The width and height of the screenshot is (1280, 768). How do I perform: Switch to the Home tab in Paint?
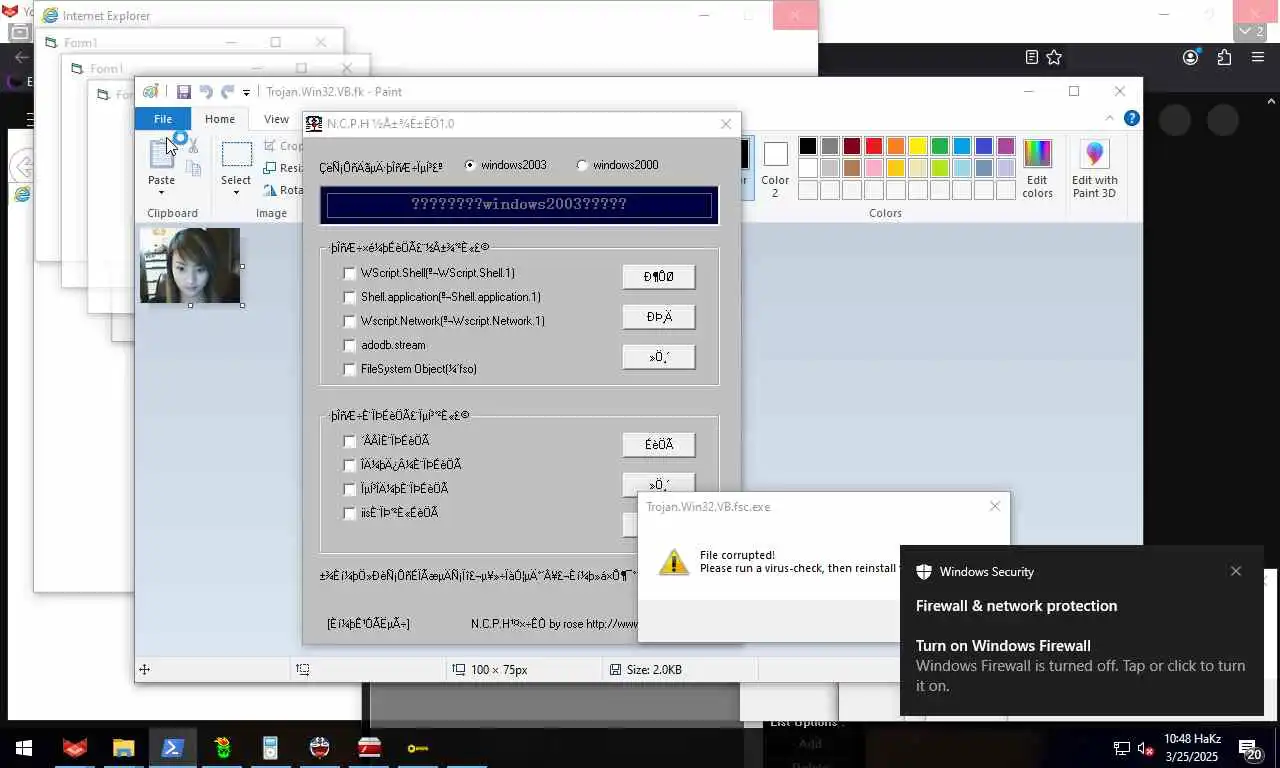(220, 119)
